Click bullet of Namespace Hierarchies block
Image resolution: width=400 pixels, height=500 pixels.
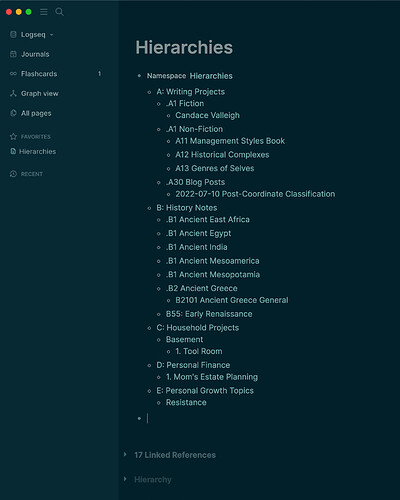(x=139, y=76)
